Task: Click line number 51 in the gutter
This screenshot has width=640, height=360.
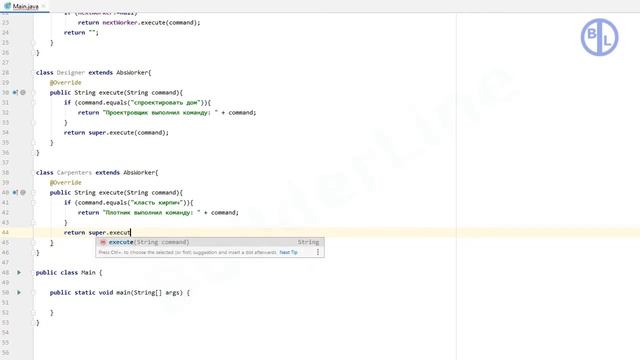Action: (5, 302)
